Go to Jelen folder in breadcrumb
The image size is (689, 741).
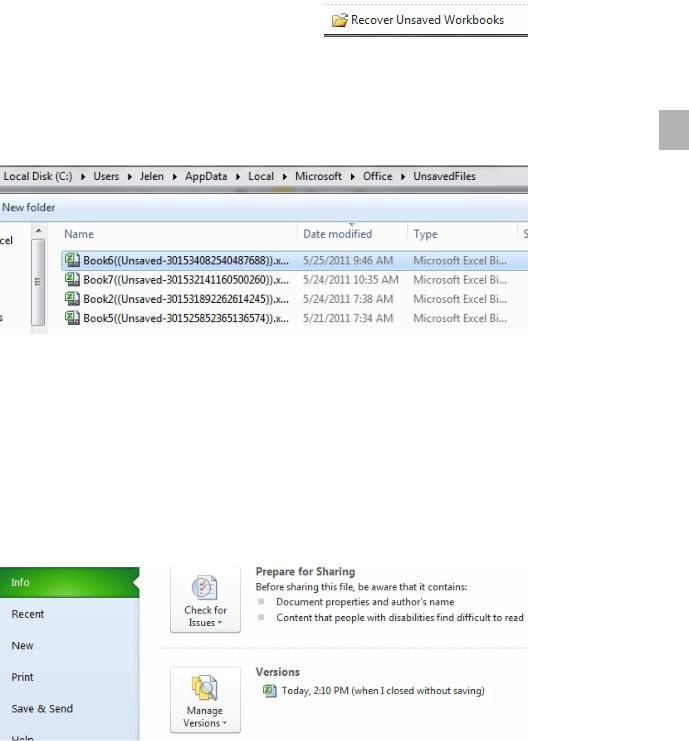click(x=152, y=176)
